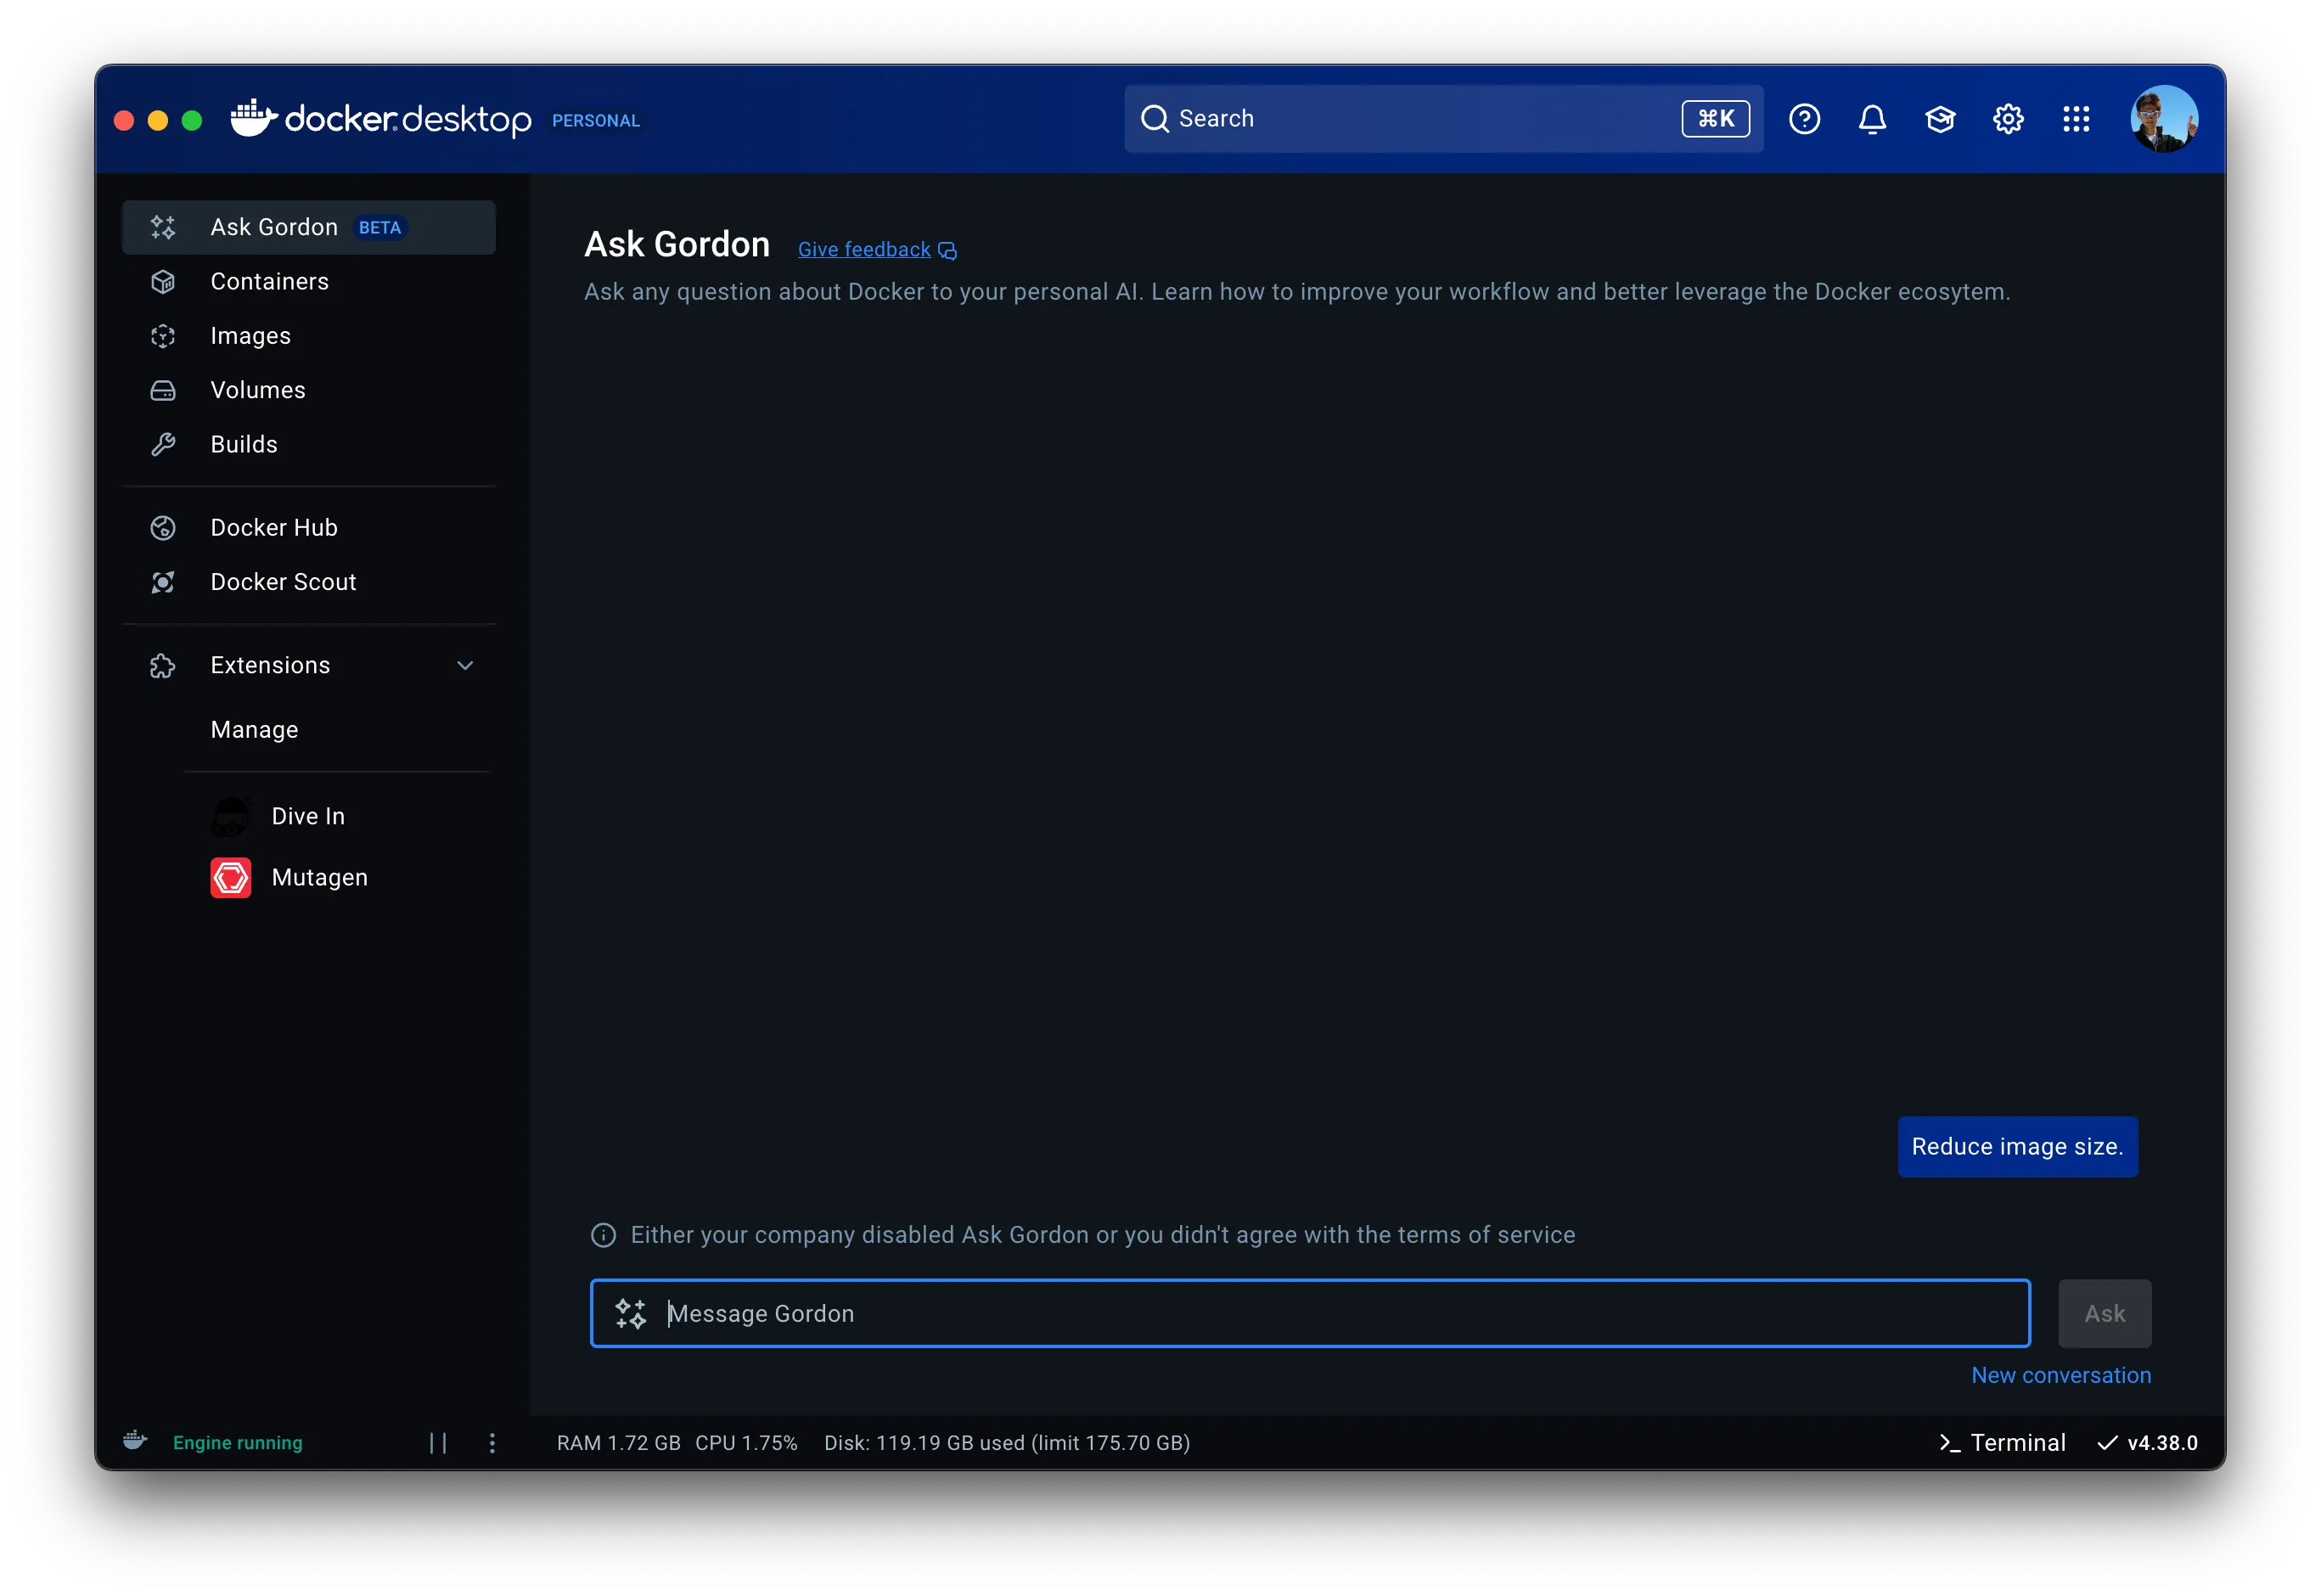
Task: Open the Terminal from the status bar
Action: [x=2002, y=1442]
